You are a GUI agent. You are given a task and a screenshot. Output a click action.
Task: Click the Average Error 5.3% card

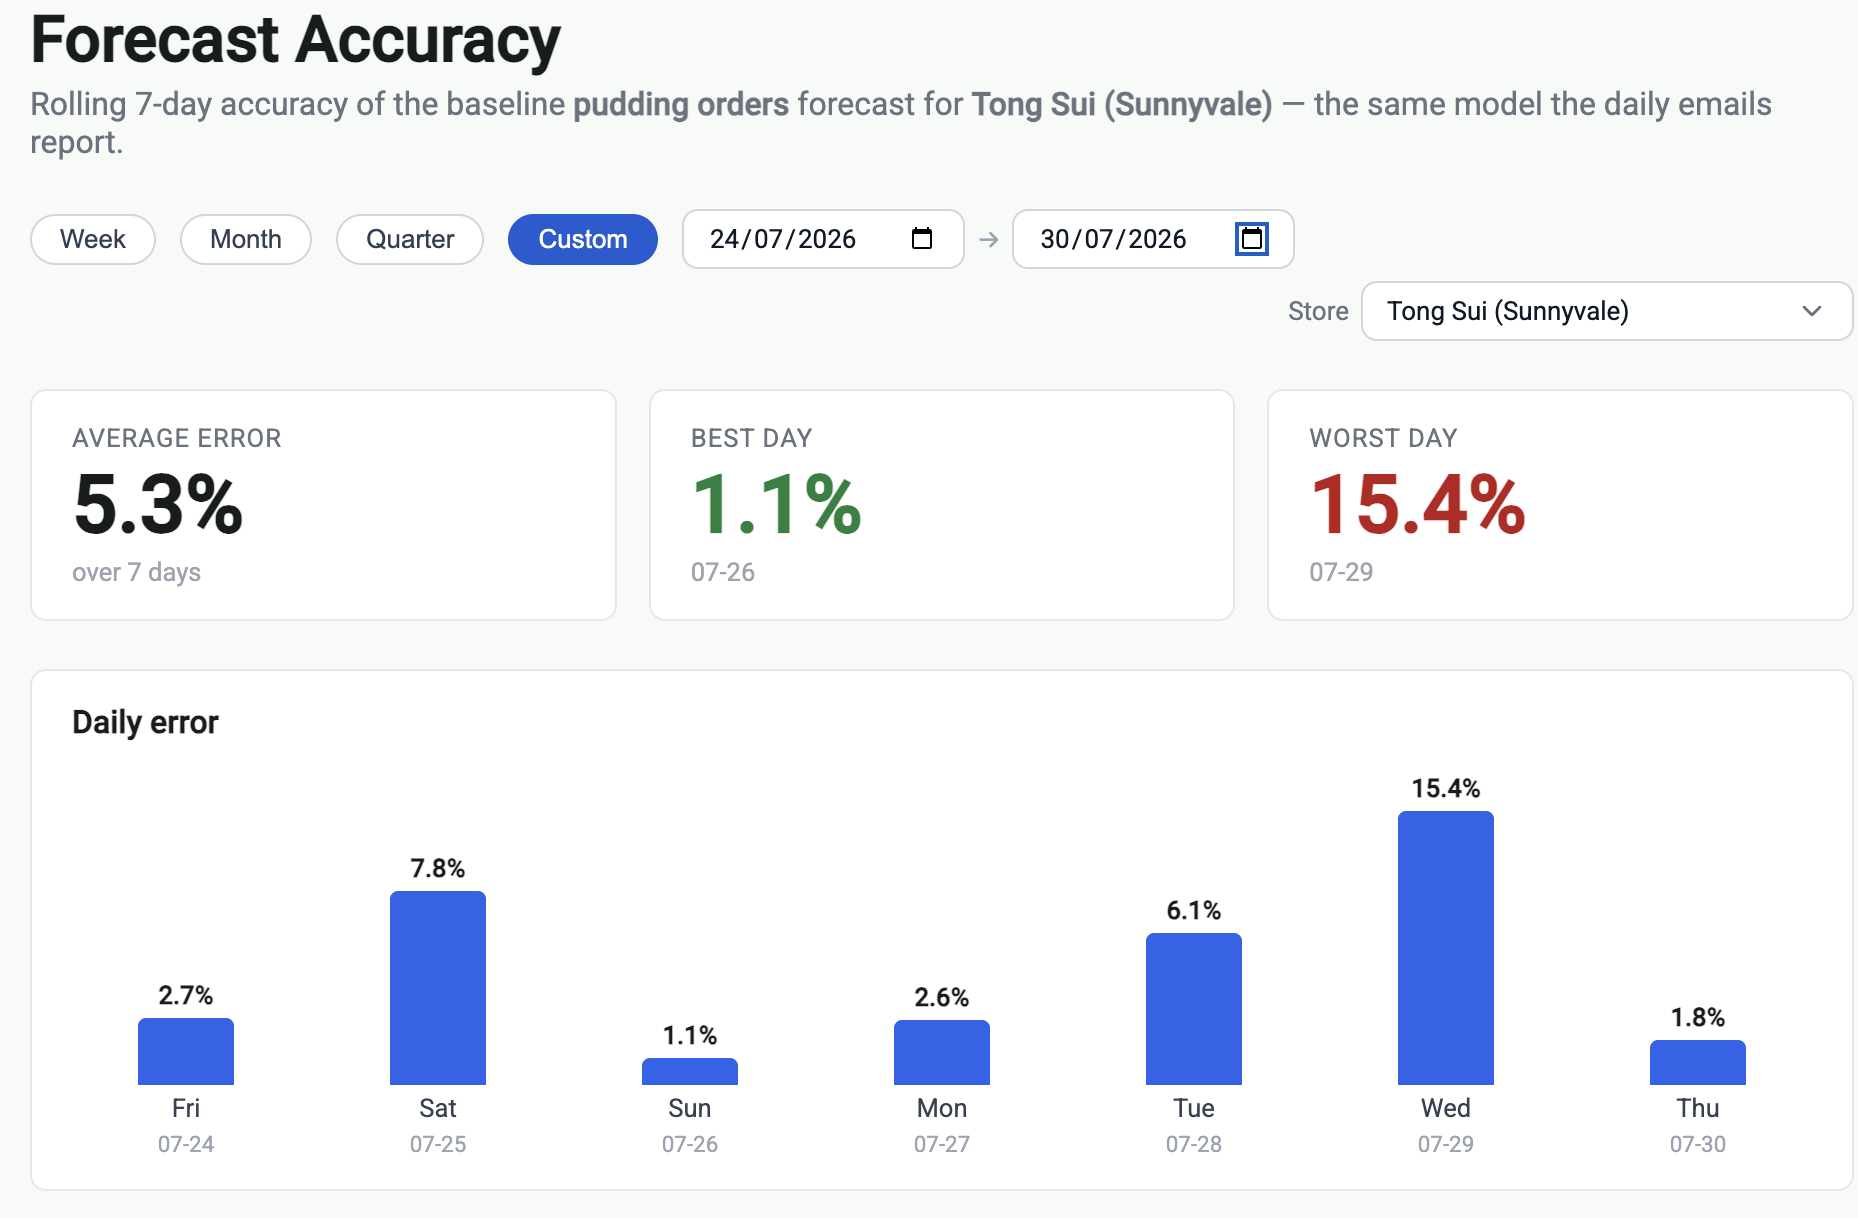point(324,505)
